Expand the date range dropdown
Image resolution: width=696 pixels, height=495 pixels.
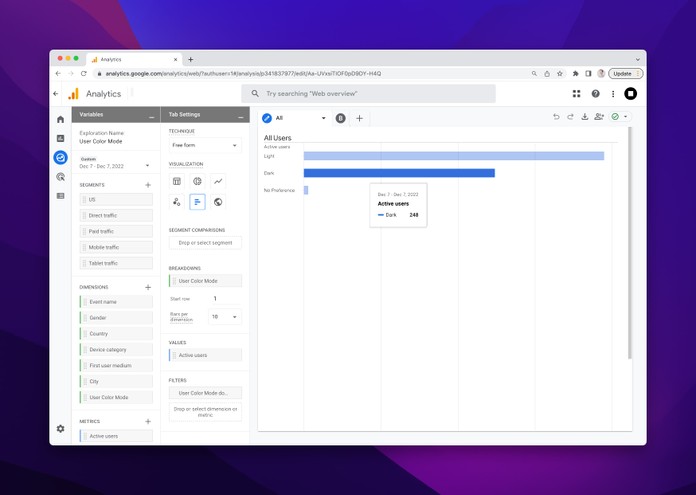click(x=147, y=166)
